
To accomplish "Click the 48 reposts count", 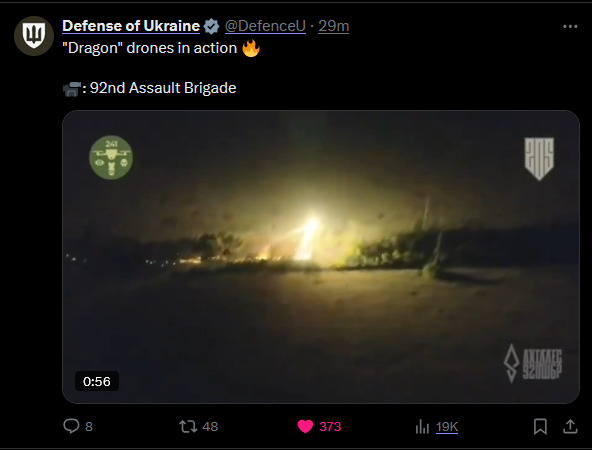I will tap(210, 427).
